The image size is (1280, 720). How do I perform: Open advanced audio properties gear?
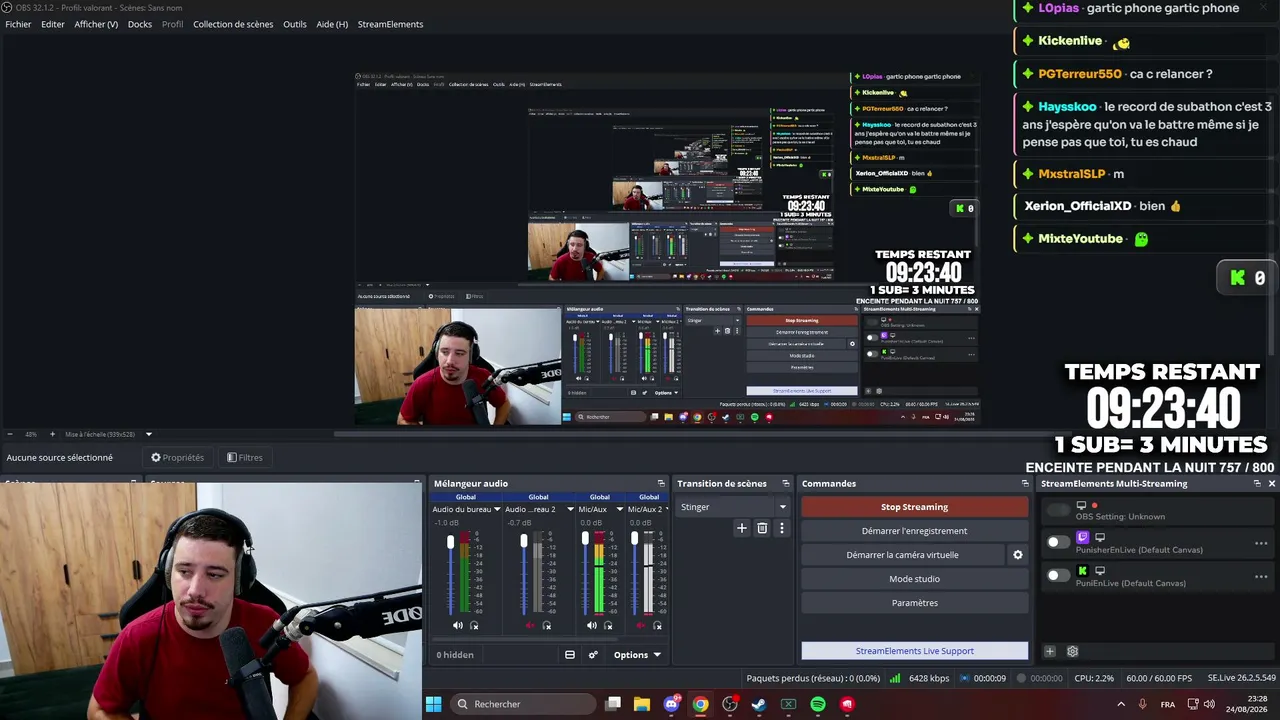coord(593,655)
